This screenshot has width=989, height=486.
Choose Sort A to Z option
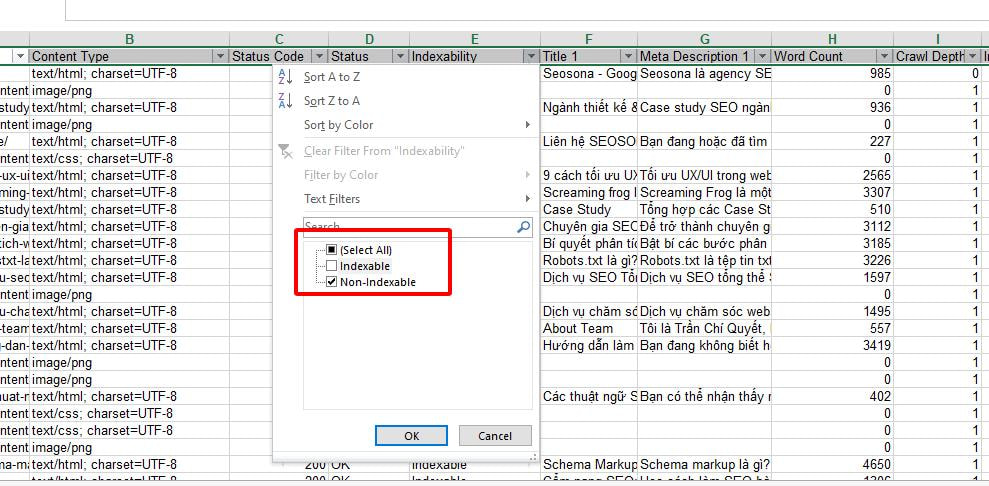tap(332, 77)
